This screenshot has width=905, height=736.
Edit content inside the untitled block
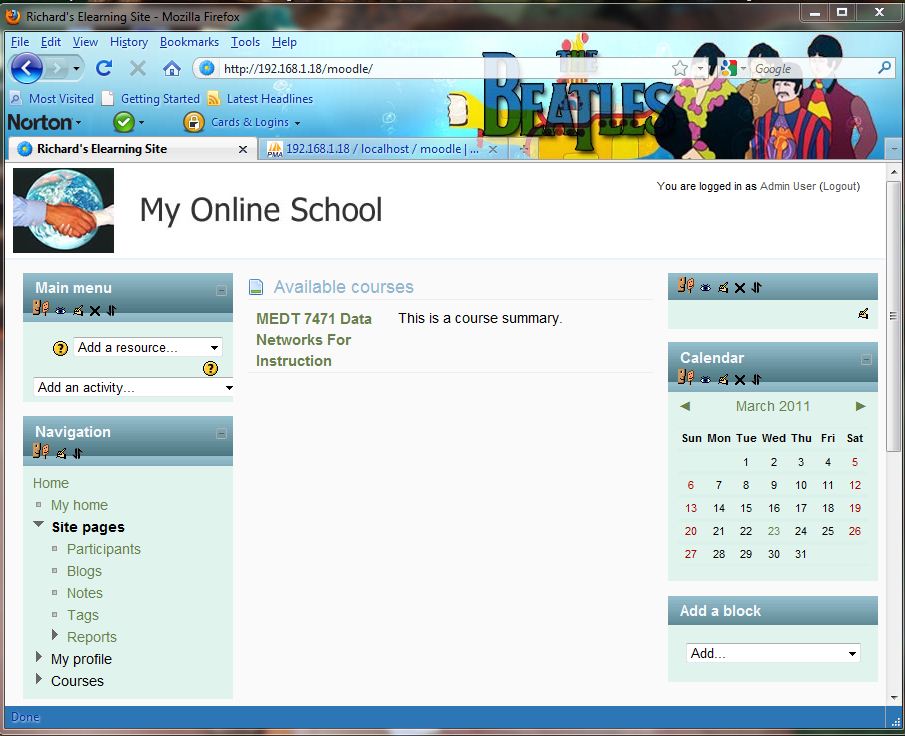click(x=863, y=314)
